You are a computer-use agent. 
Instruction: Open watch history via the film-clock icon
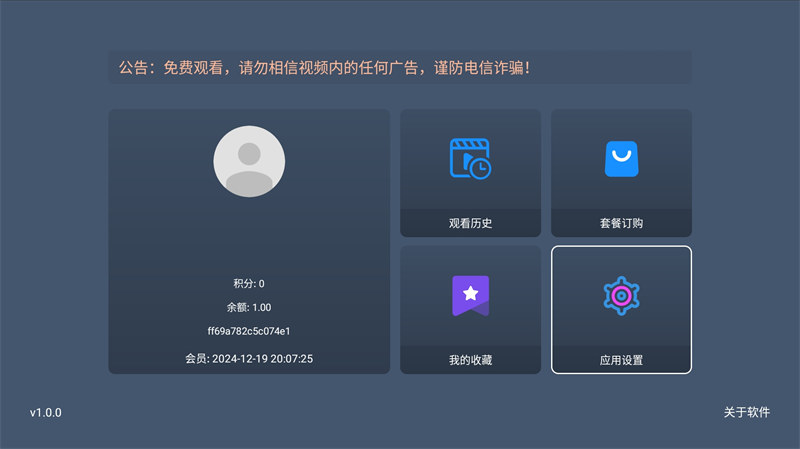470,158
